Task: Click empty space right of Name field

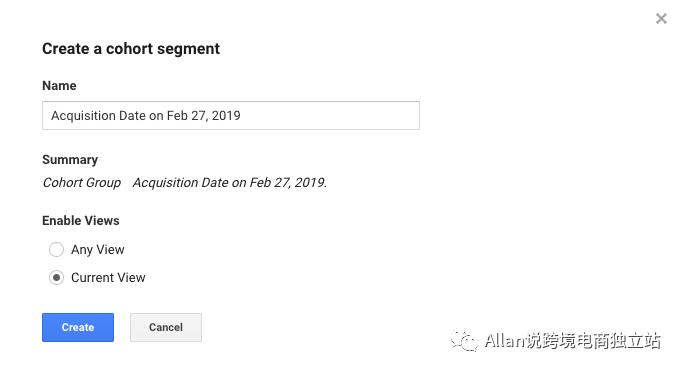Action: pyautogui.click(x=544, y=116)
